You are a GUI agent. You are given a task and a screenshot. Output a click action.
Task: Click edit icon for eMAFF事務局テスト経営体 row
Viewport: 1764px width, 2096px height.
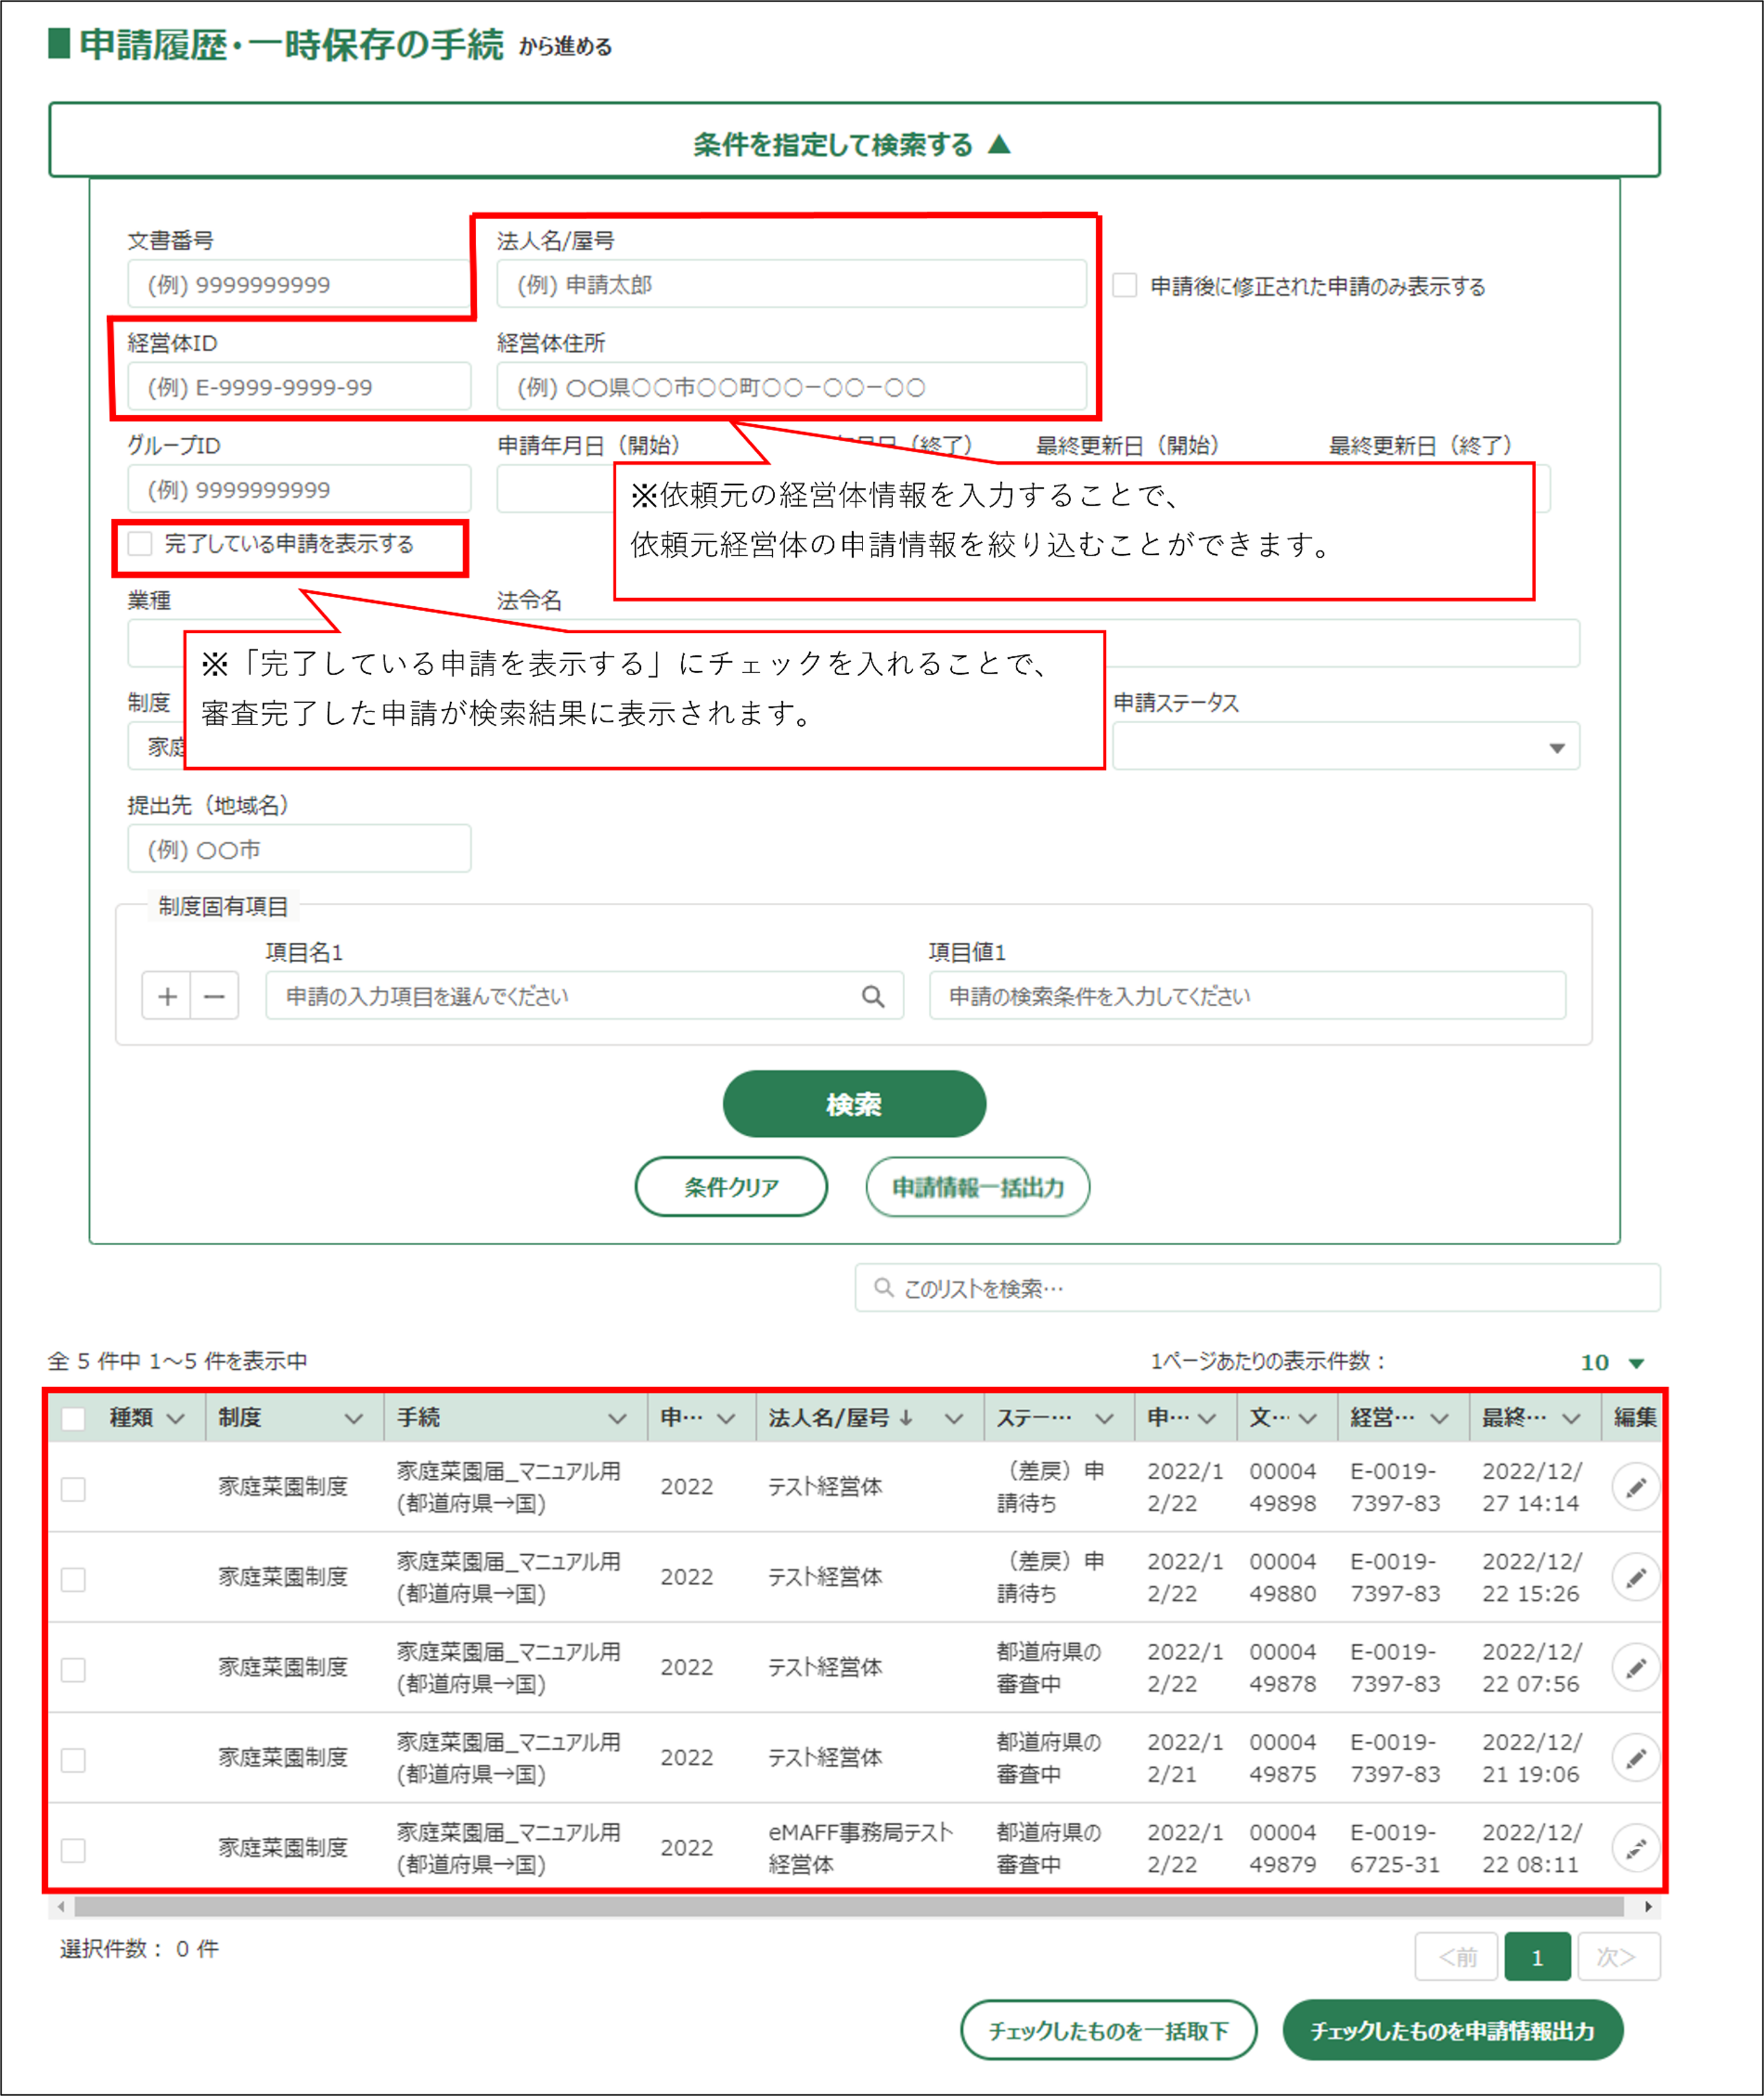pos(1635,1848)
